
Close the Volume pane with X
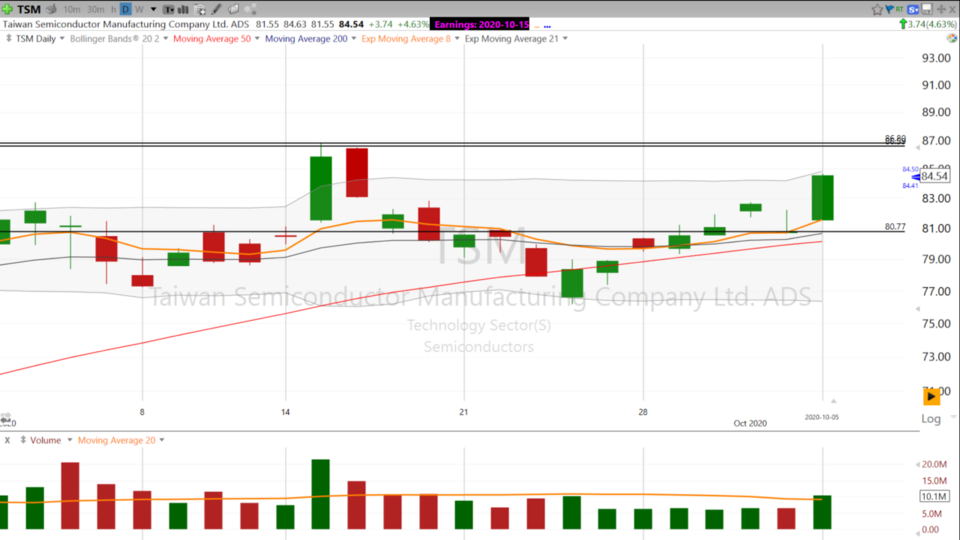pyautogui.click(x=7, y=440)
